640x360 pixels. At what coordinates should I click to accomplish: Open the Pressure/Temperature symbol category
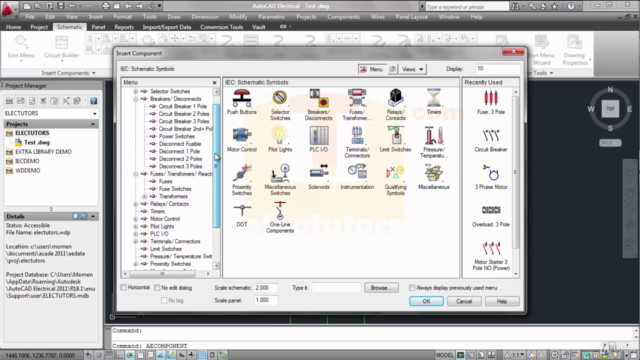click(433, 142)
